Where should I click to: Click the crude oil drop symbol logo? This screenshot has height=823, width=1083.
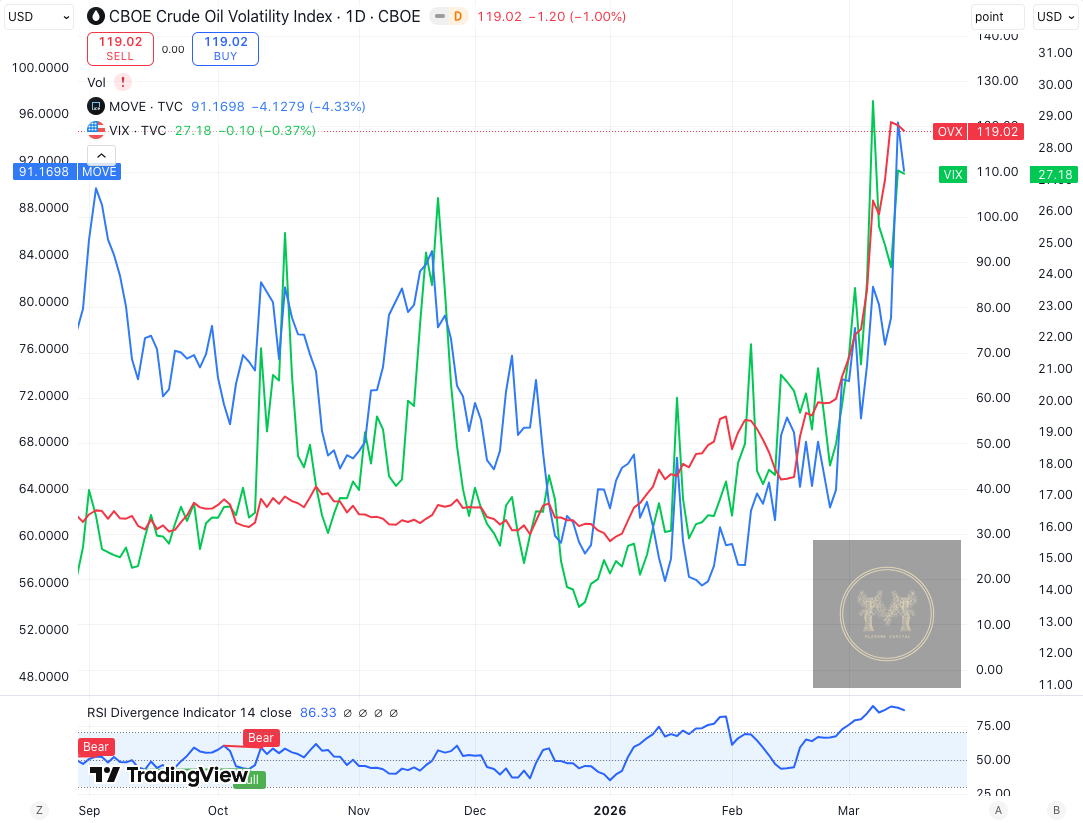click(96, 16)
